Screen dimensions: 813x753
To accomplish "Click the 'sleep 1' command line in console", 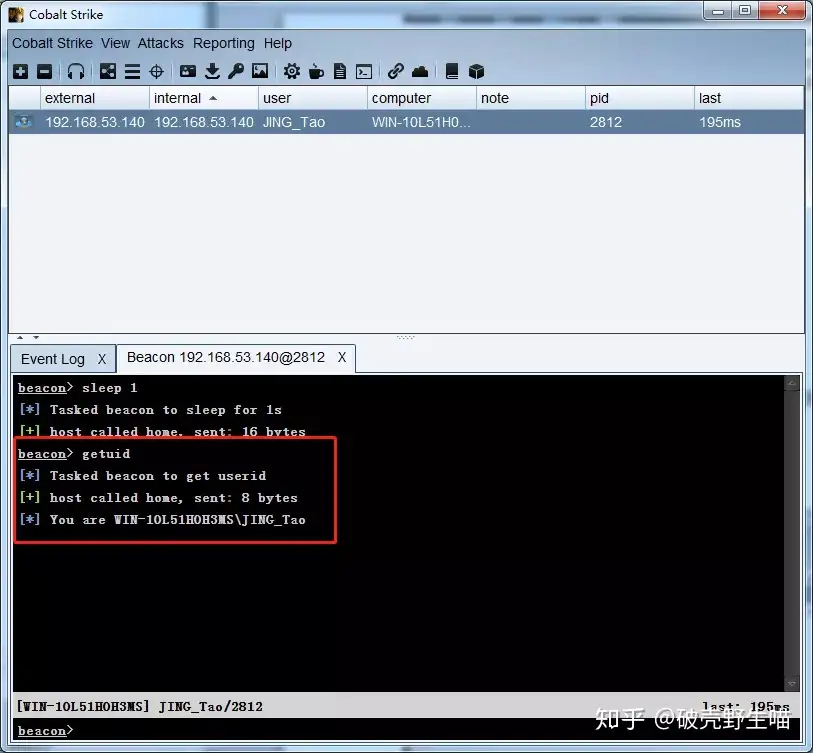I will tap(78, 388).
